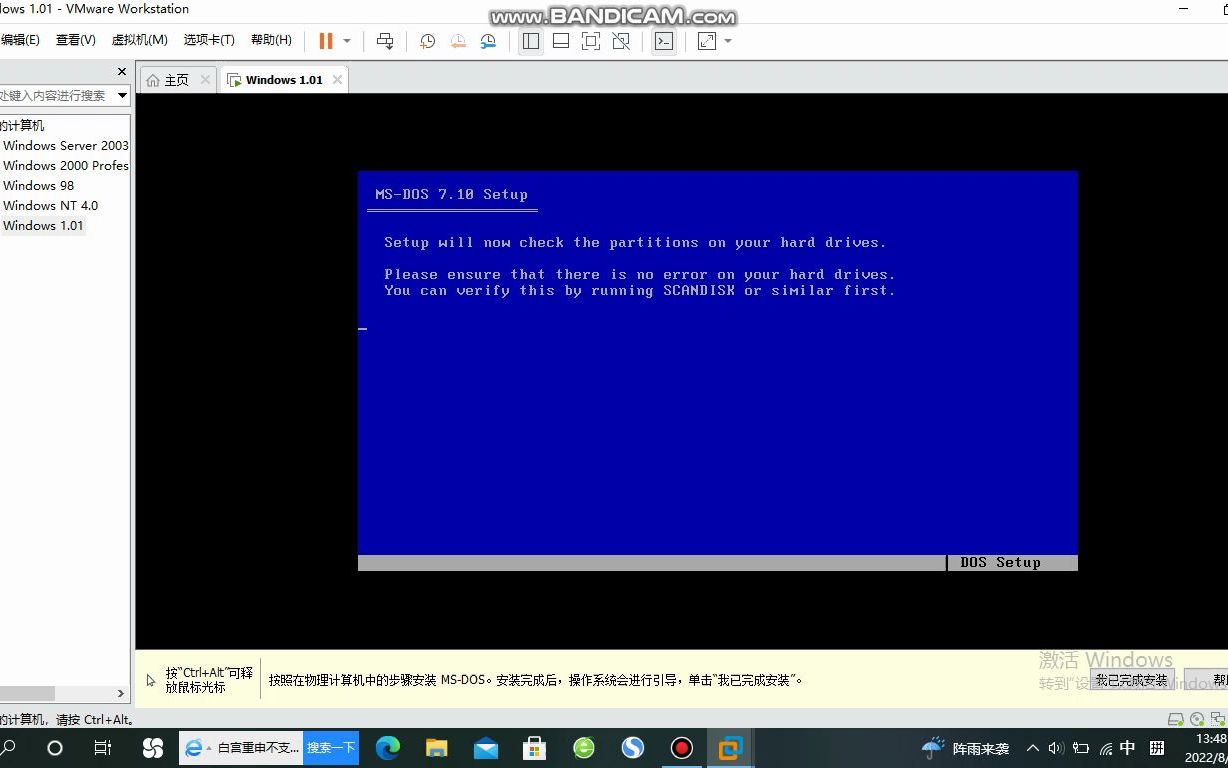1228x768 pixels.
Task: Send Ctrl+Alt+Del to the virtual machine
Action: (385, 41)
